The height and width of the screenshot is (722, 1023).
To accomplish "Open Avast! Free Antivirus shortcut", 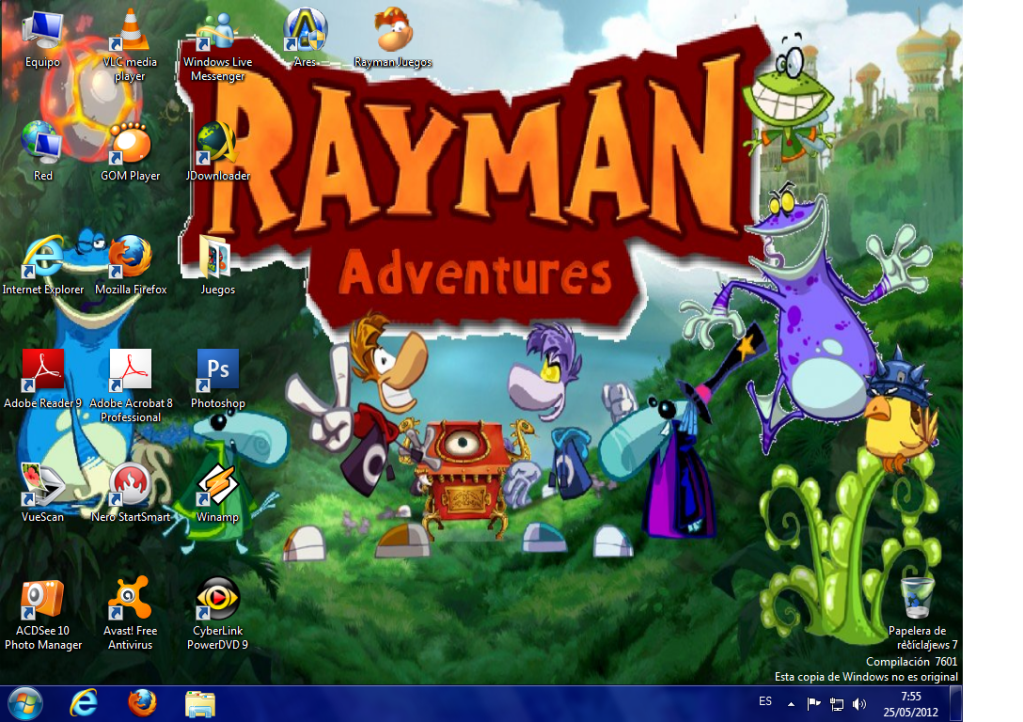I will [130, 614].
